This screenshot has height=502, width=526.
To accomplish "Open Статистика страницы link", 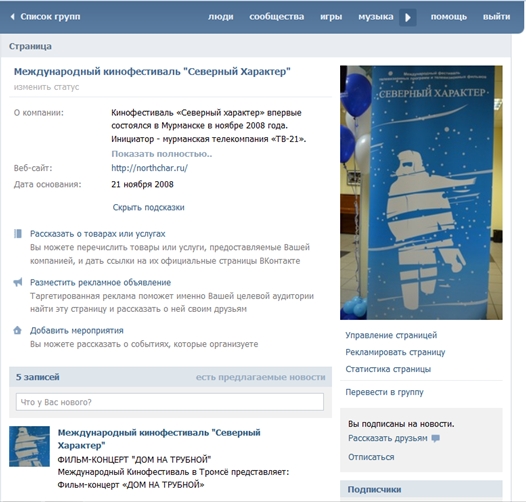I will point(388,369).
